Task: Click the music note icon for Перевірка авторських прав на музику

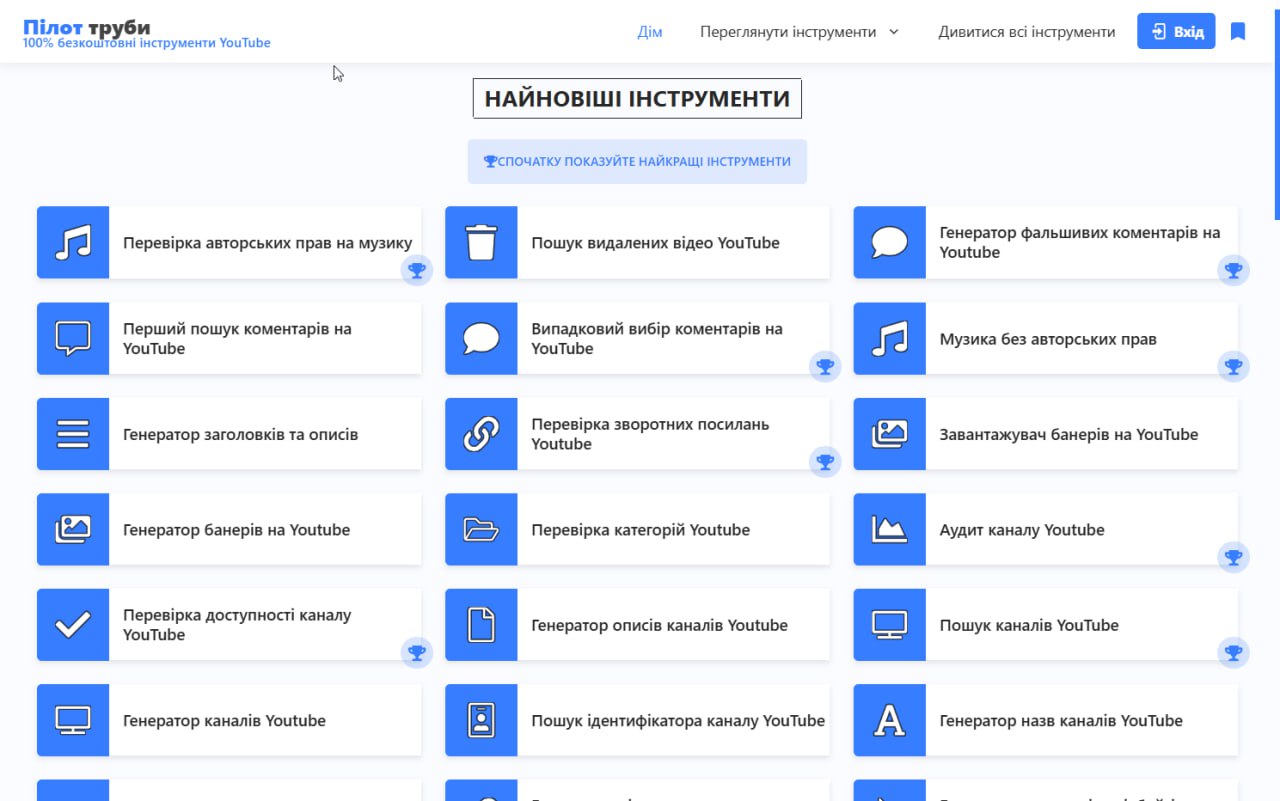Action: pos(73,243)
